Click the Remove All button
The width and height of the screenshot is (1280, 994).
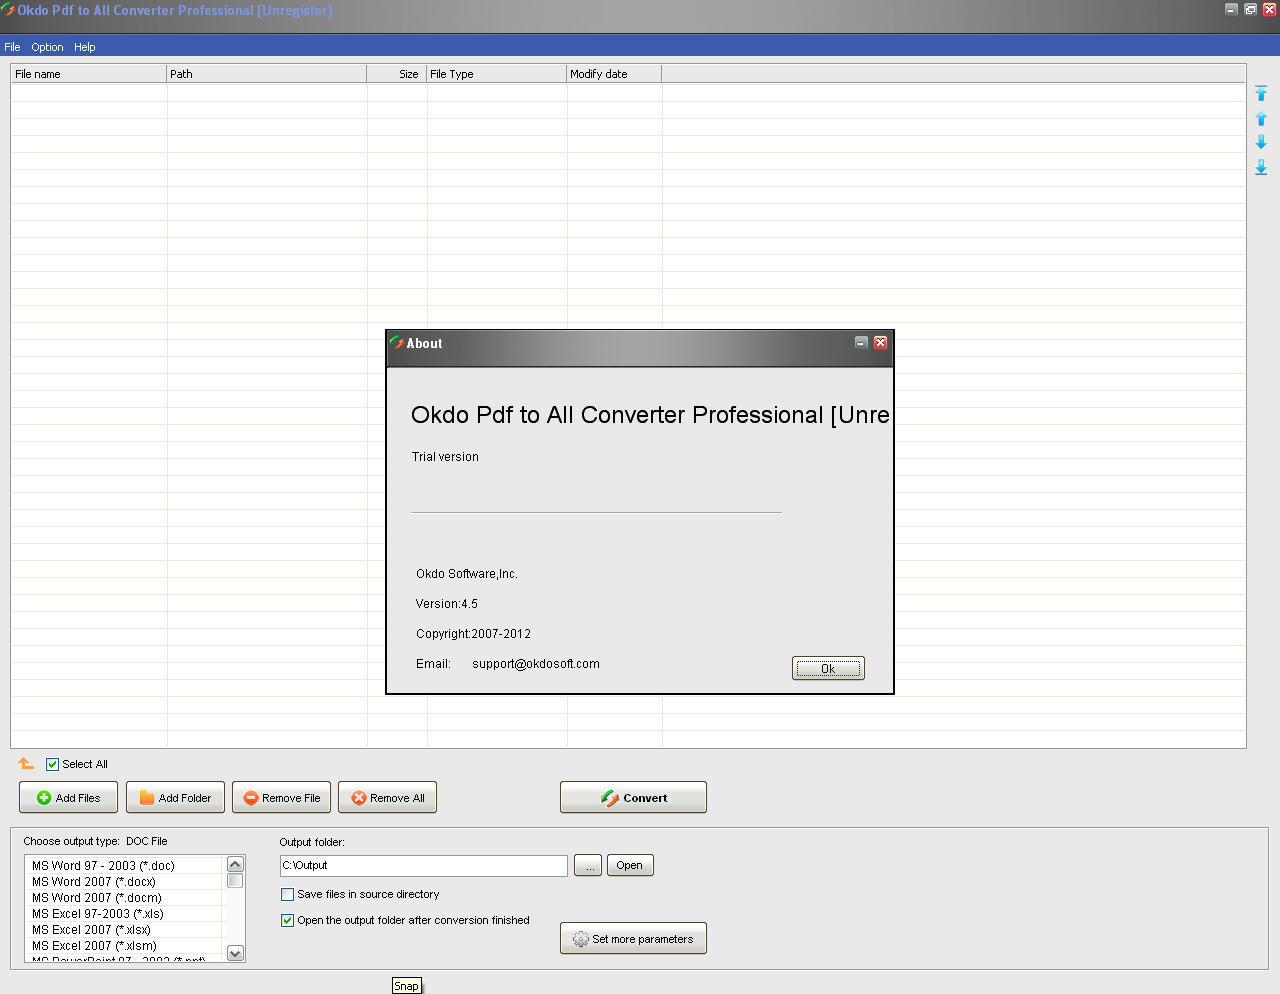[x=388, y=798]
